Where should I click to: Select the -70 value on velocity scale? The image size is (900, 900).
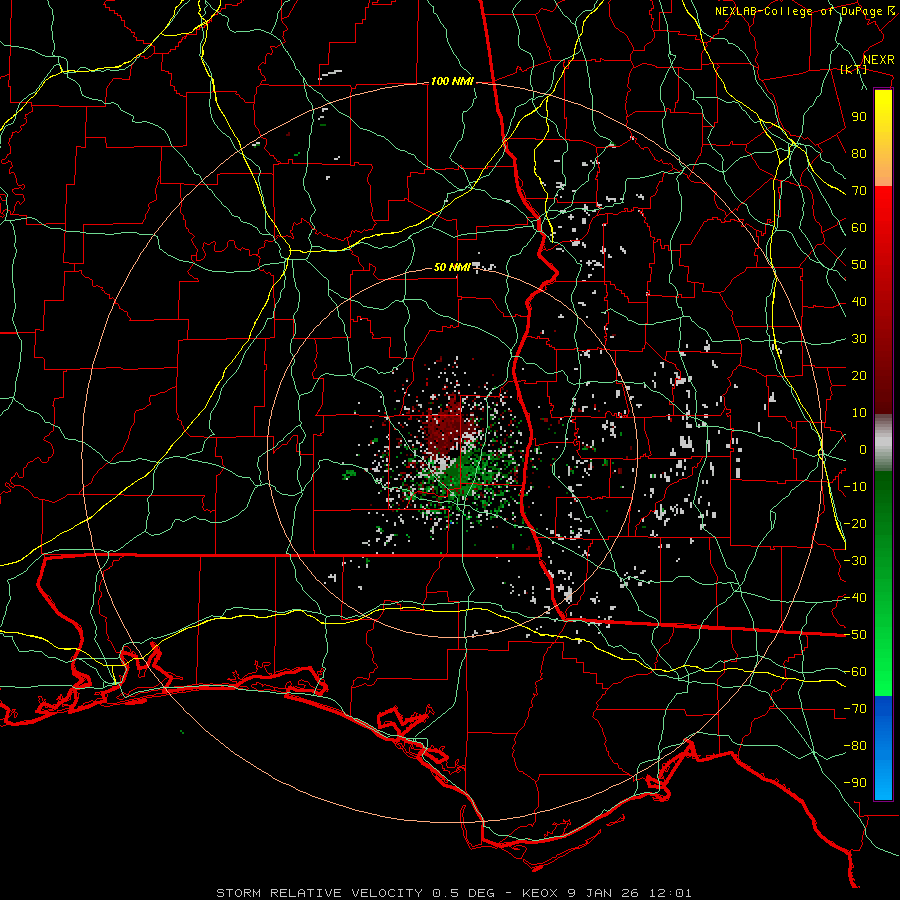855,709
